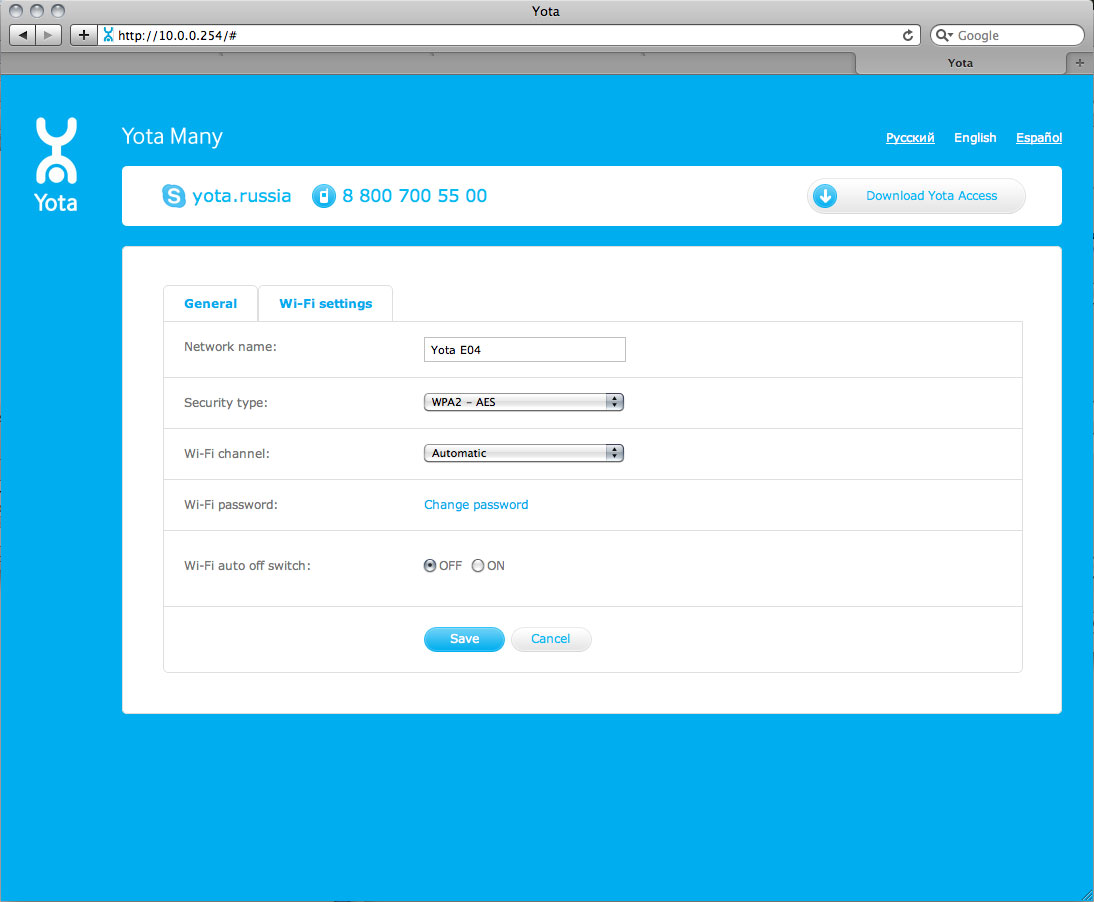The image size is (1094, 902).
Task: Open the Security type dropdown
Action: 524,402
